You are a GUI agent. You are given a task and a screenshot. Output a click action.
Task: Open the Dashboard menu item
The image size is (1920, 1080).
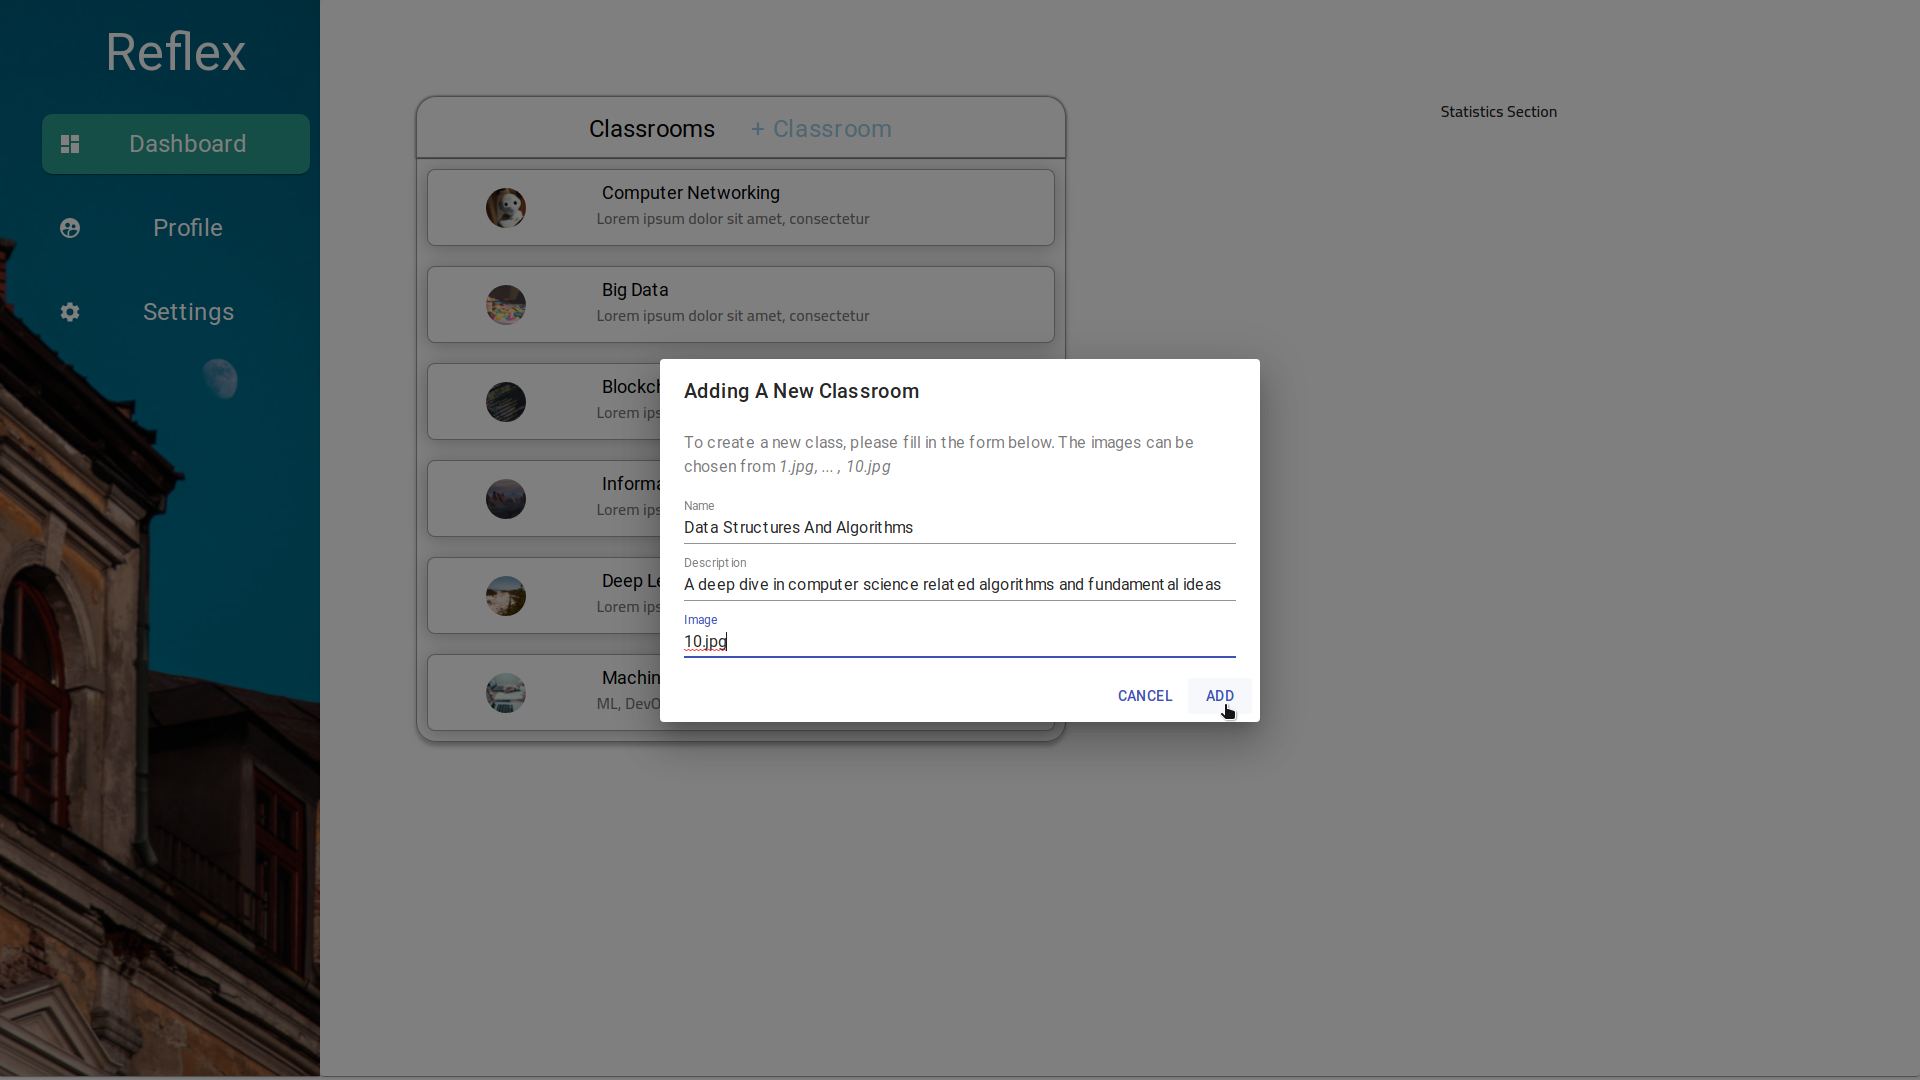pyautogui.click(x=187, y=144)
